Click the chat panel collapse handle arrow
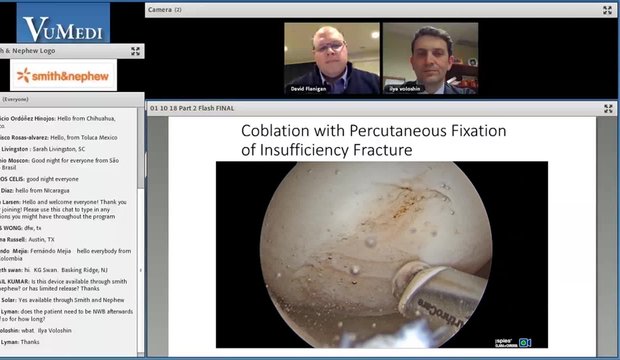 141,270
